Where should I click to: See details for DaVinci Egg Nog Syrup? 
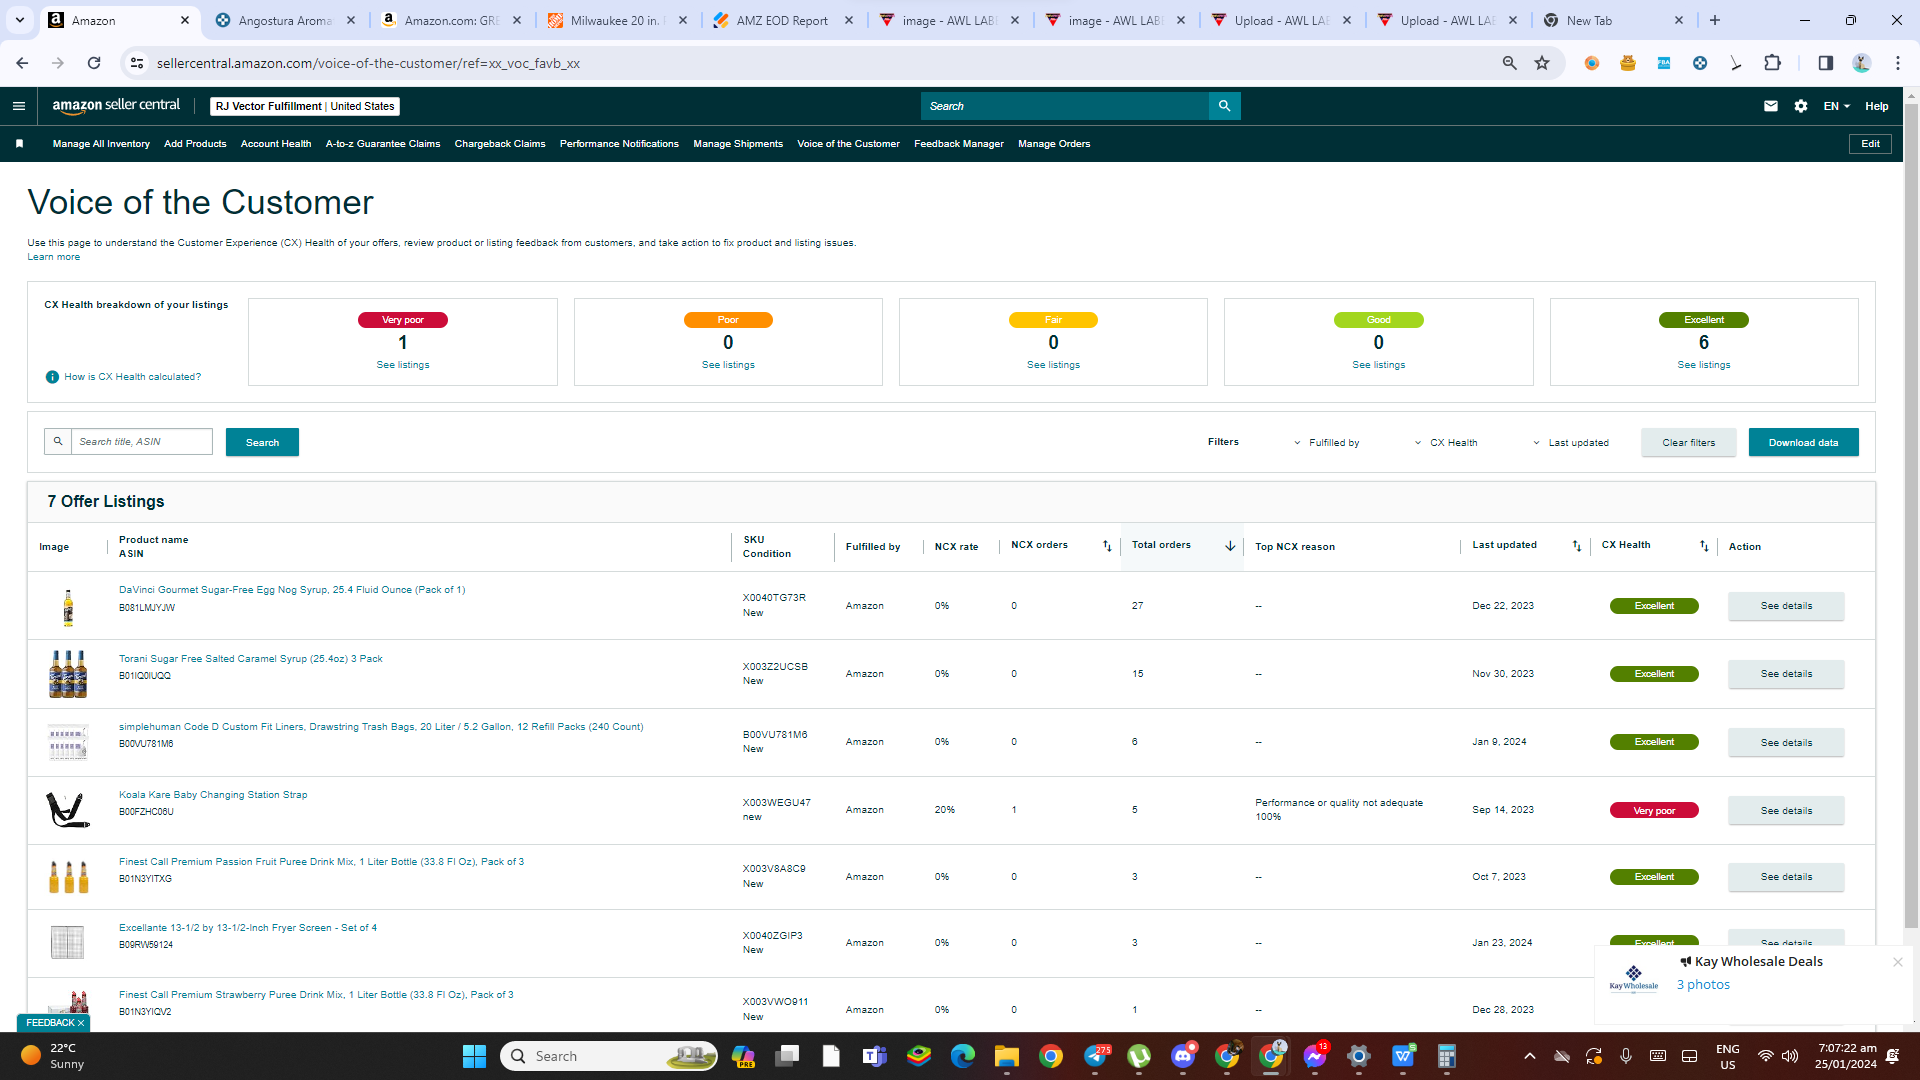pyautogui.click(x=1786, y=606)
